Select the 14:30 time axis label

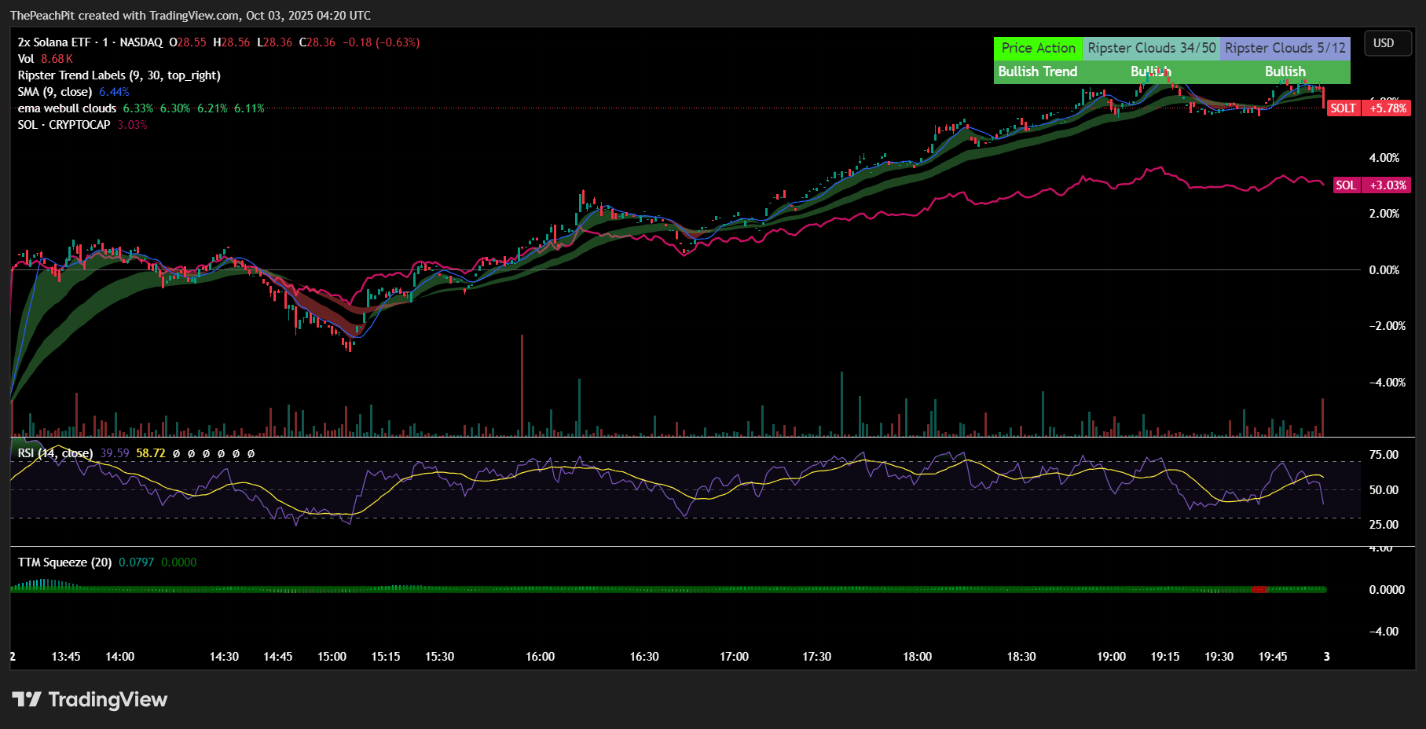click(224, 657)
